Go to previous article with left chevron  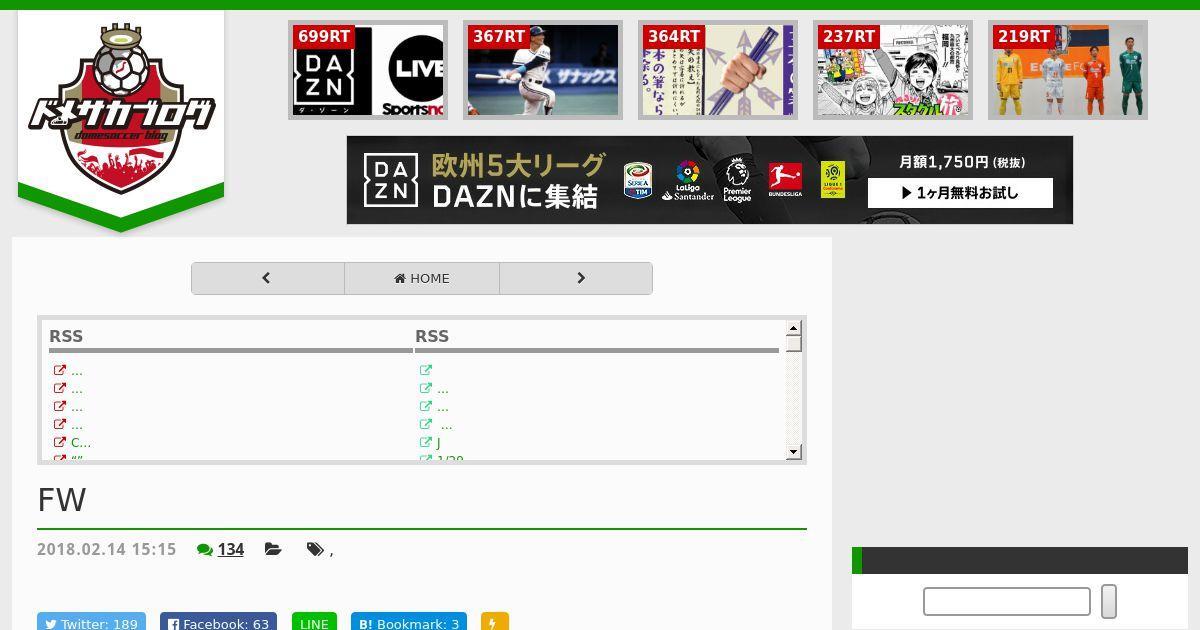point(268,278)
